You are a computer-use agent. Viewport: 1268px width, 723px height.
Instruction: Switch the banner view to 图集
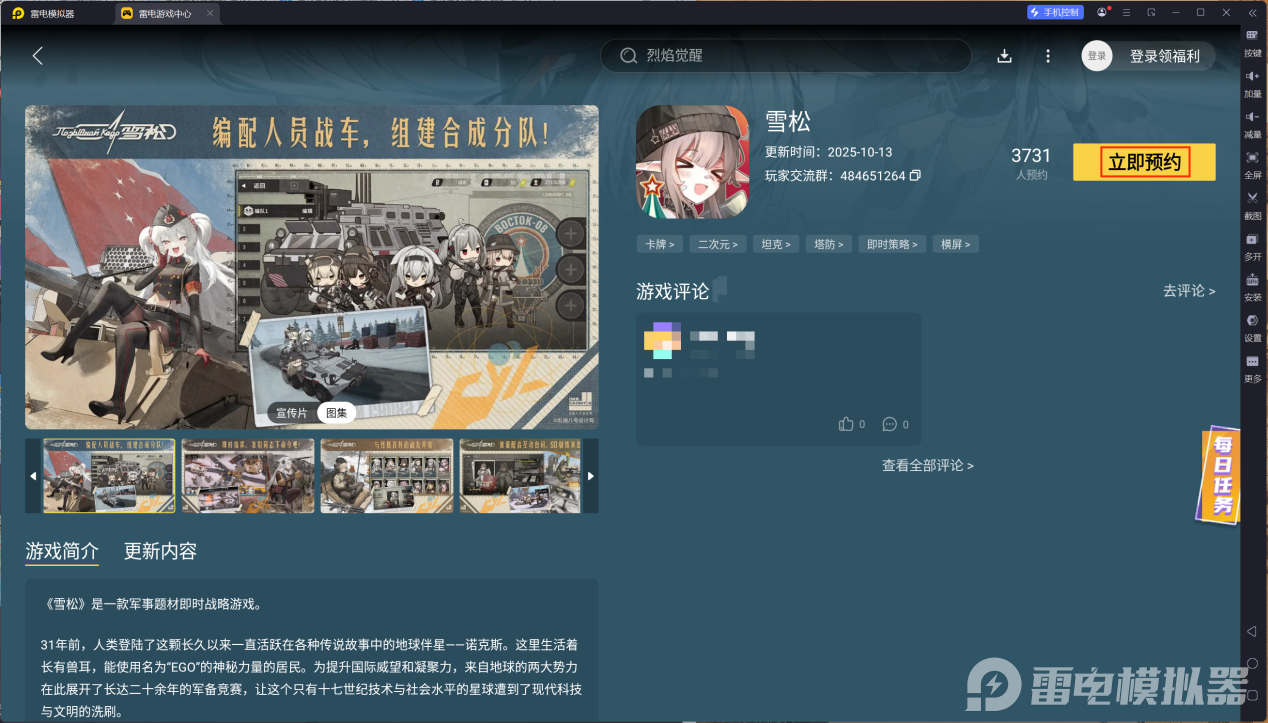tap(336, 412)
